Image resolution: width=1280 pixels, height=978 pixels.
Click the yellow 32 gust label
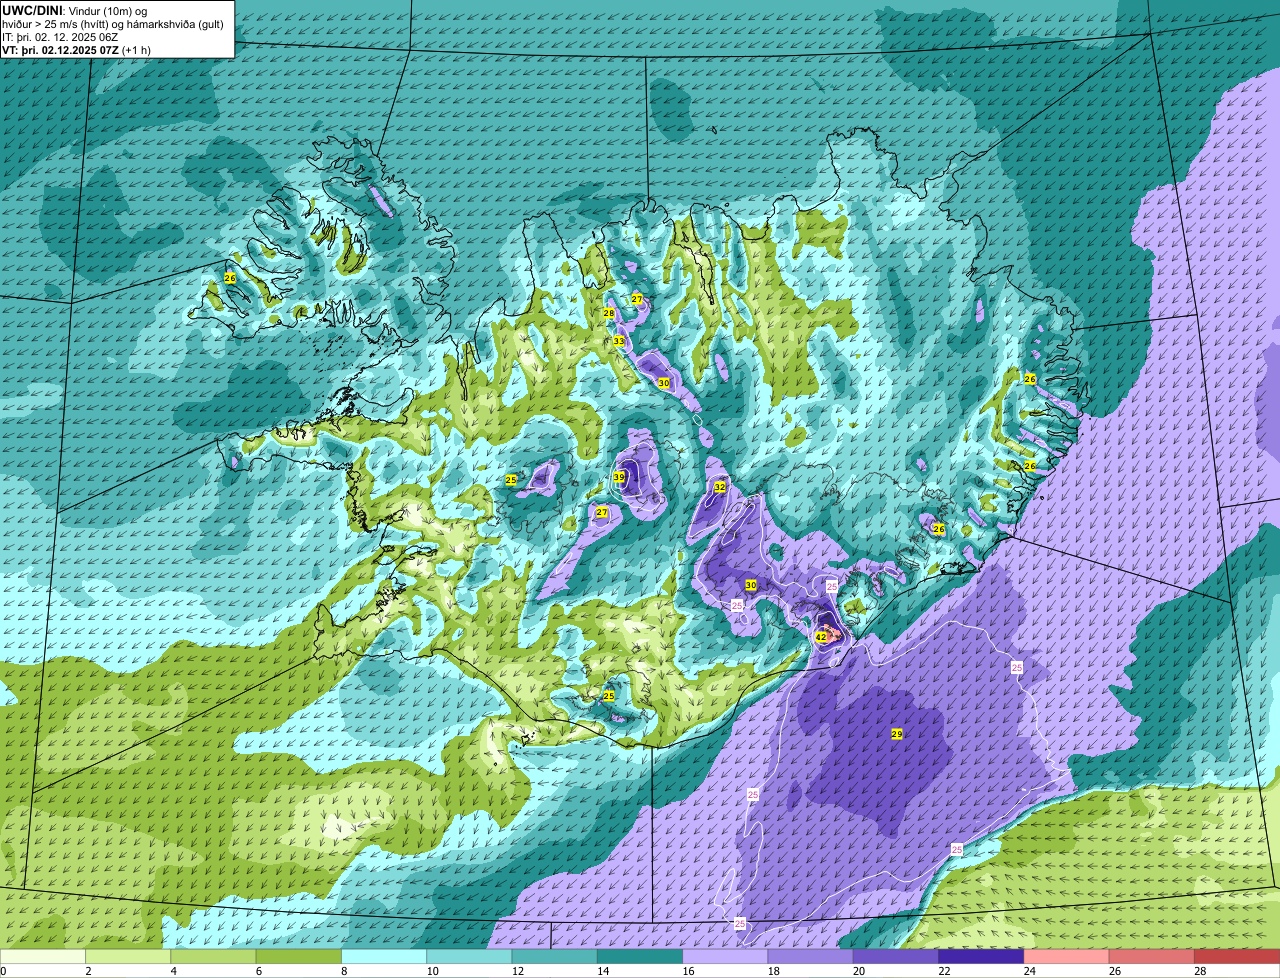[720, 487]
